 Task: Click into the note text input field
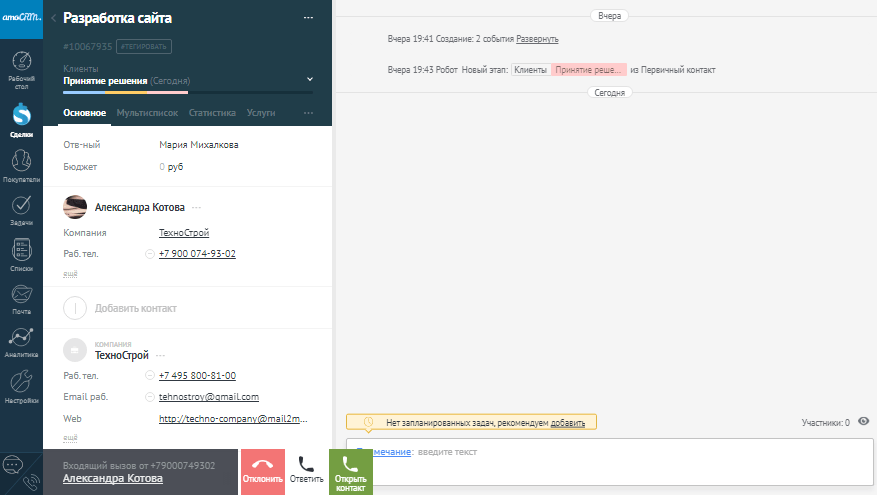click(610, 462)
